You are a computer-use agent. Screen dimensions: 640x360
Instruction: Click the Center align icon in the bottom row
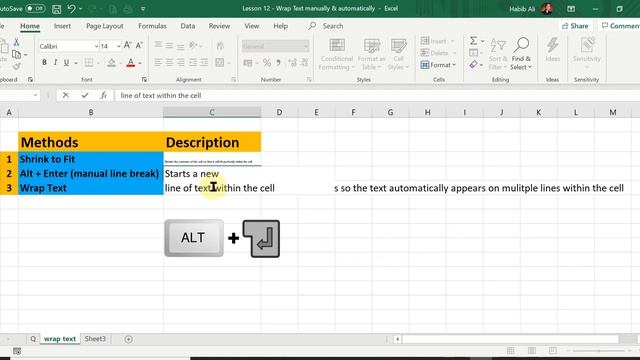tap(169, 63)
